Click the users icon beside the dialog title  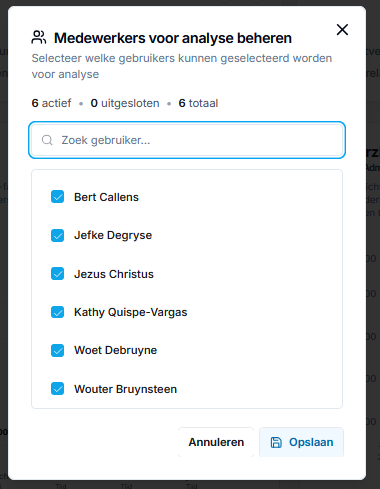pos(39,37)
